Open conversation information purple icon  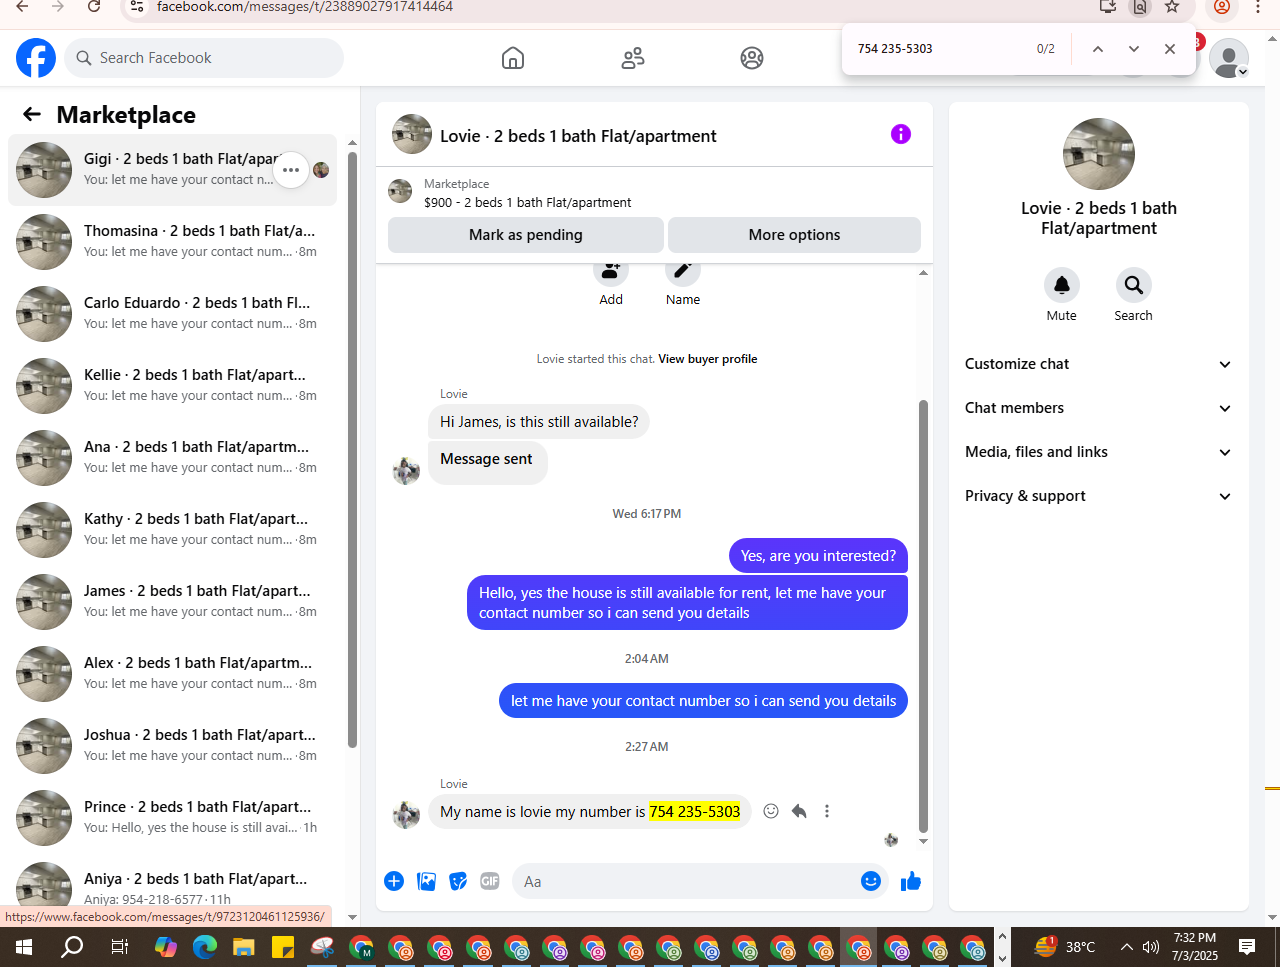coord(901,134)
